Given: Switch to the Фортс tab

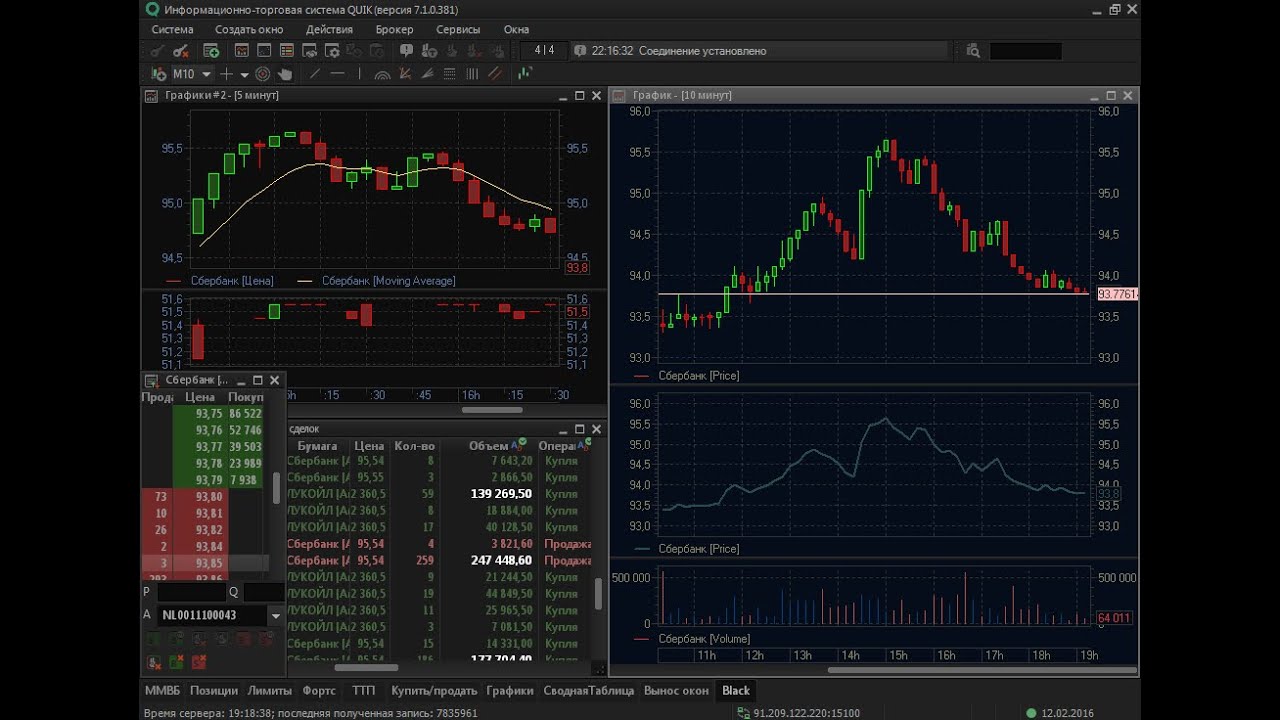Looking at the screenshot, I should pos(319,691).
